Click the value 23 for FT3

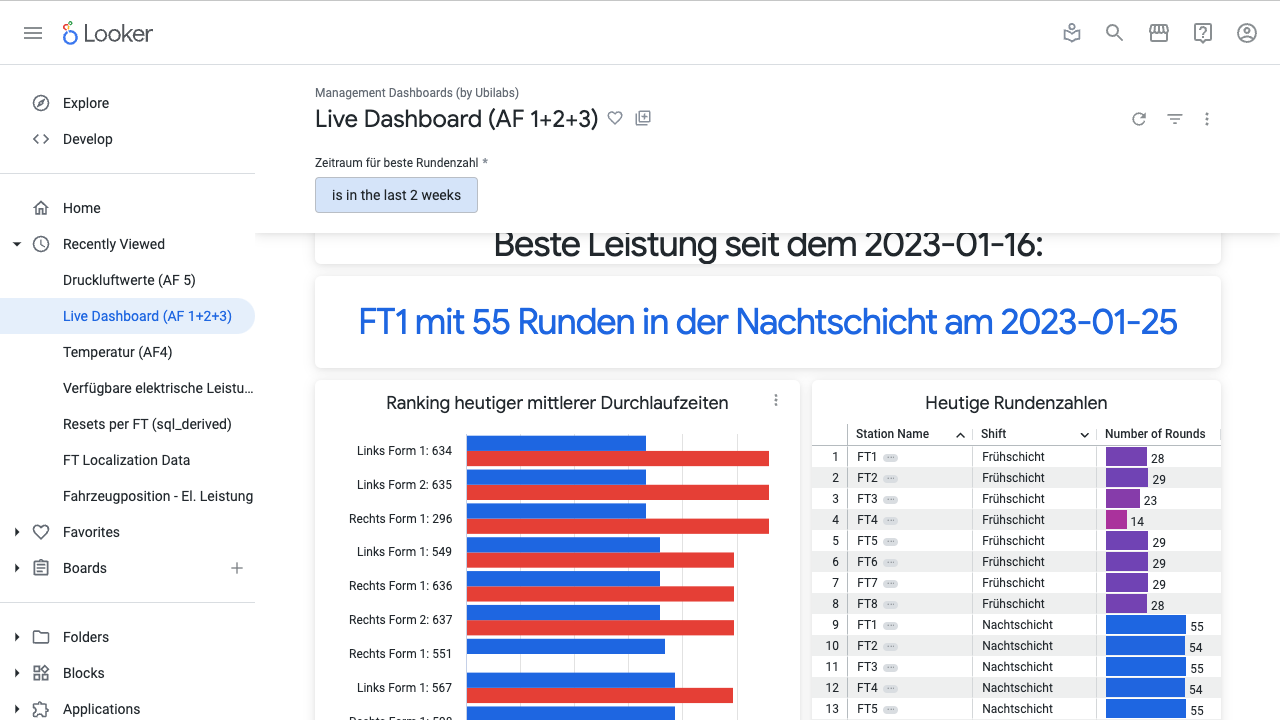(x=1150, y=500)
